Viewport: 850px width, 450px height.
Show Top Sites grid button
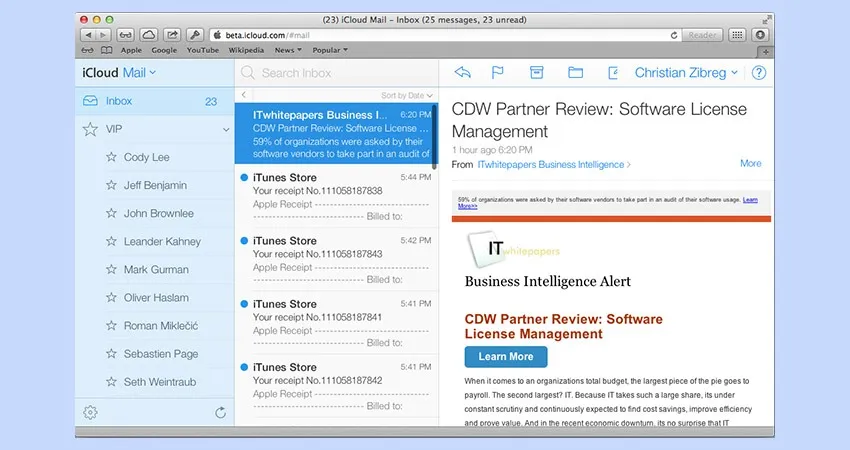tap(737, 35)
